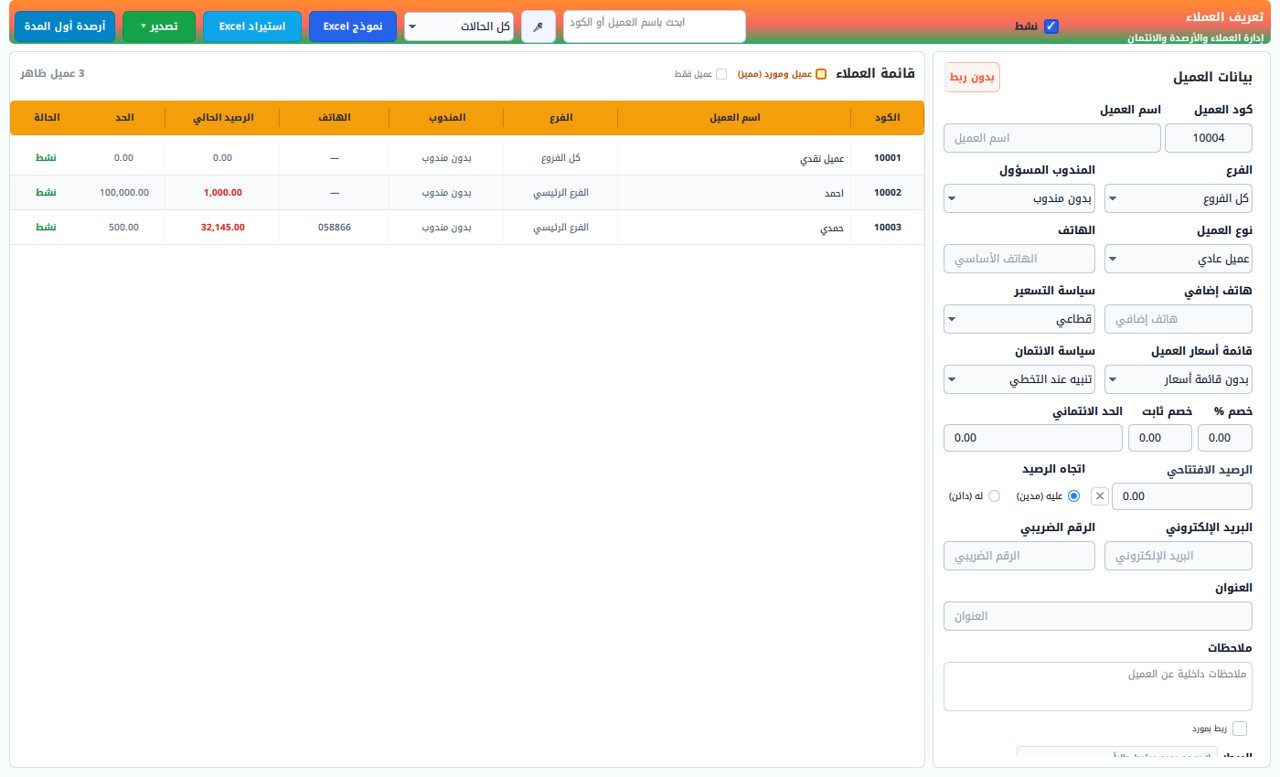Image resolution: width=1280 pixels, height=777 pixels.
Task: Enable the ربط بمورد checkbox
Action: click(x=1240, y=728)
